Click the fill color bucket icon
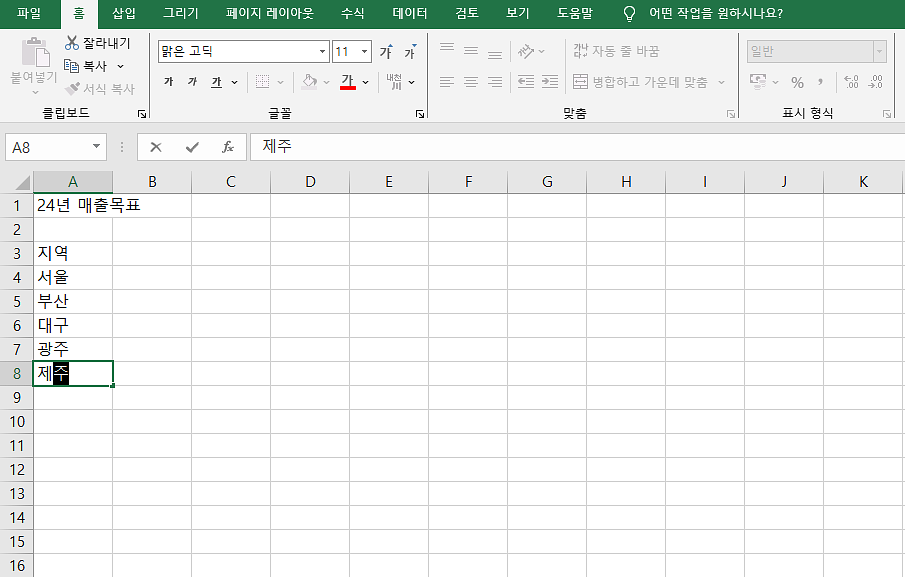The width and height of the screenshot is (905, 577). pos(310,82)
